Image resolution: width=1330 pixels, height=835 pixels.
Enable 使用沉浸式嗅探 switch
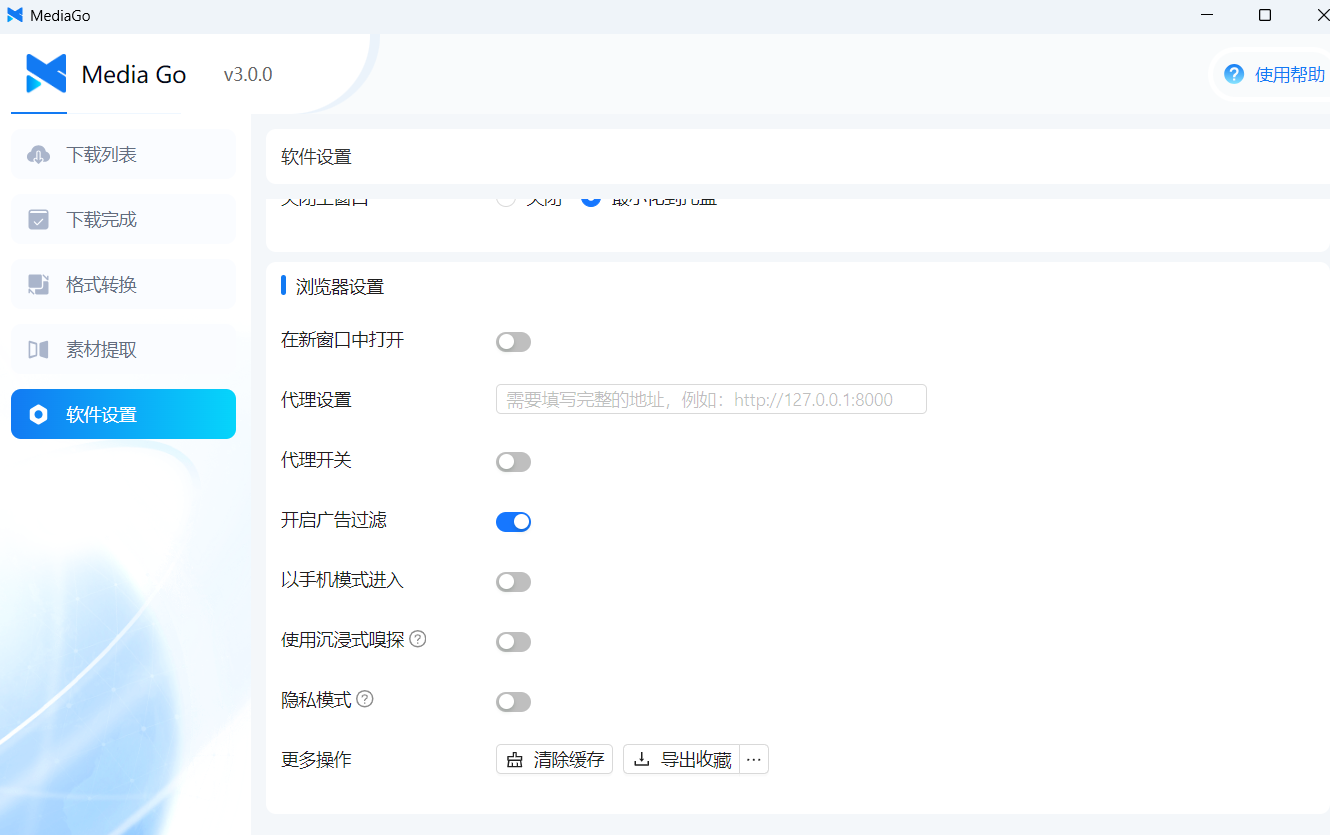point(513,642)
